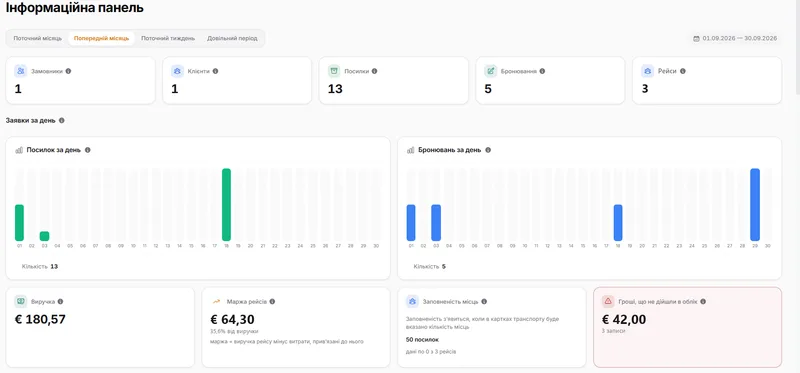
Task: Click the Клієнти card icon
Action: [177, 71]
